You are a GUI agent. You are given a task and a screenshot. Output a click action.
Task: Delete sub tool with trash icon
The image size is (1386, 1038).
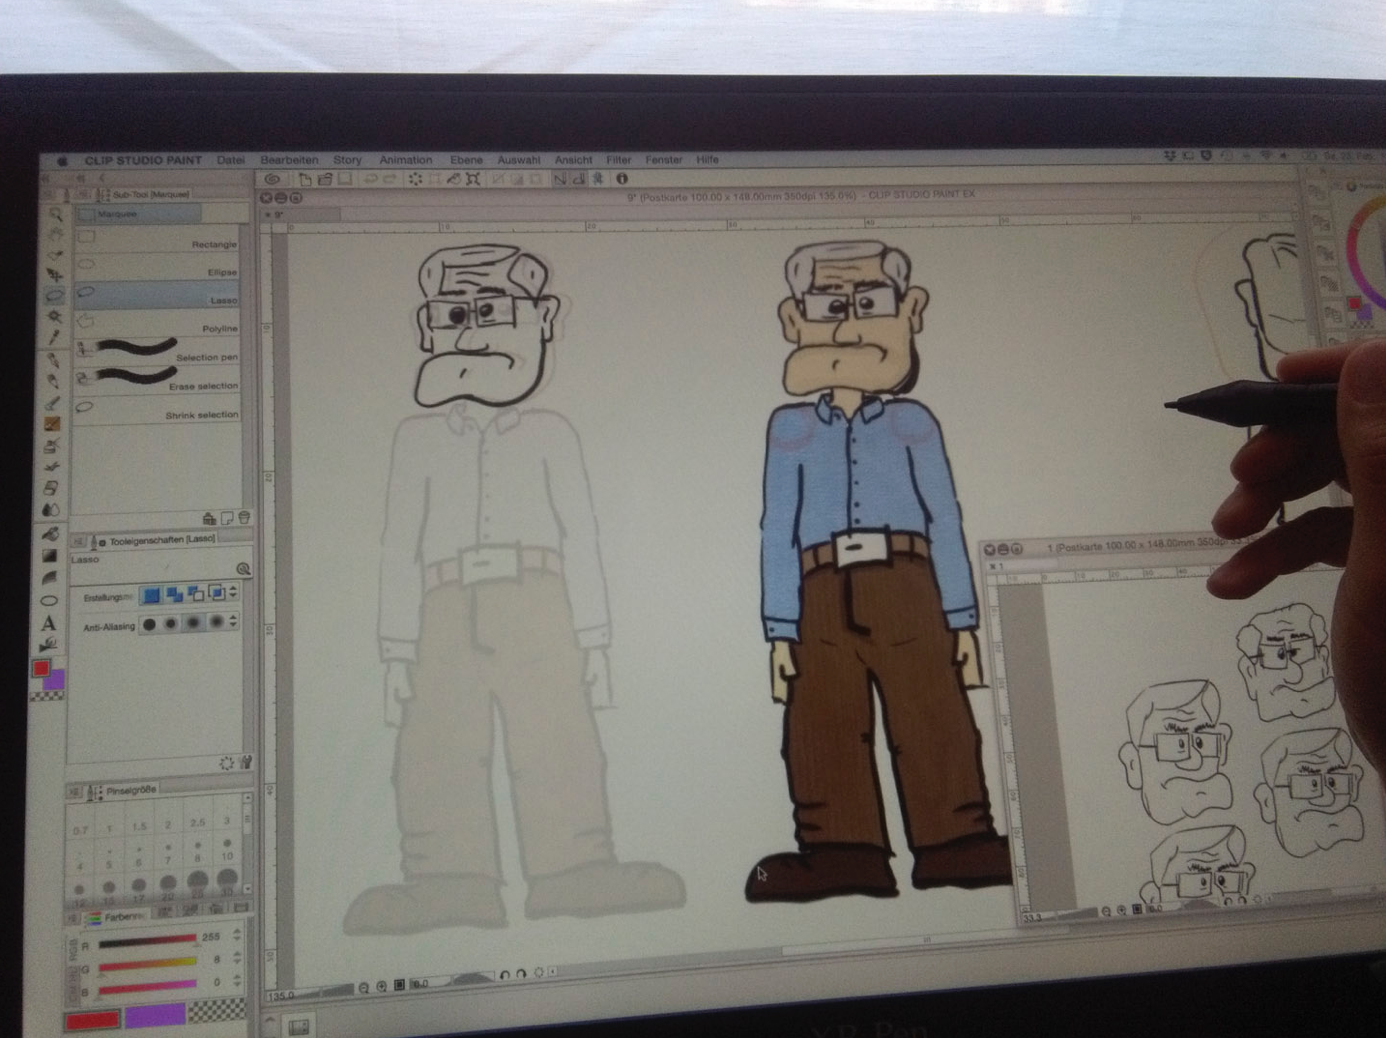tap(244, 518)
